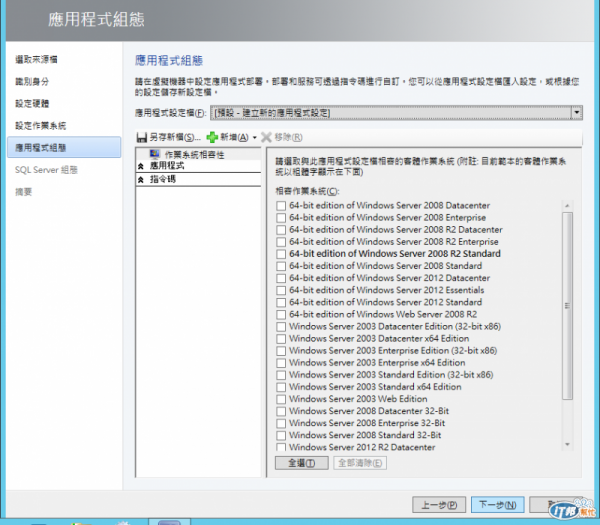
Task: Click the 全部清除(E) button
Action: coord(360,463)
